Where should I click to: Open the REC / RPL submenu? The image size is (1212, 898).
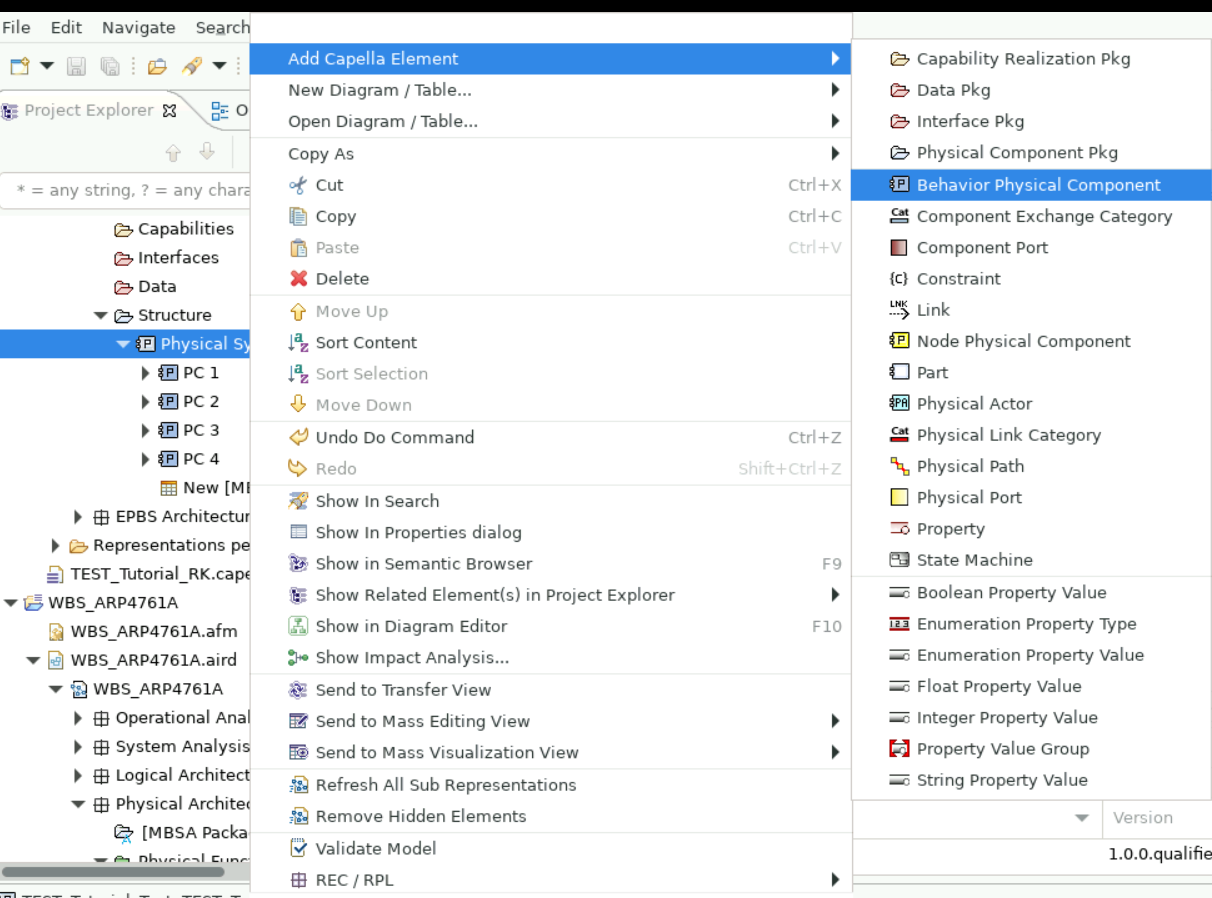click(550, 880)
